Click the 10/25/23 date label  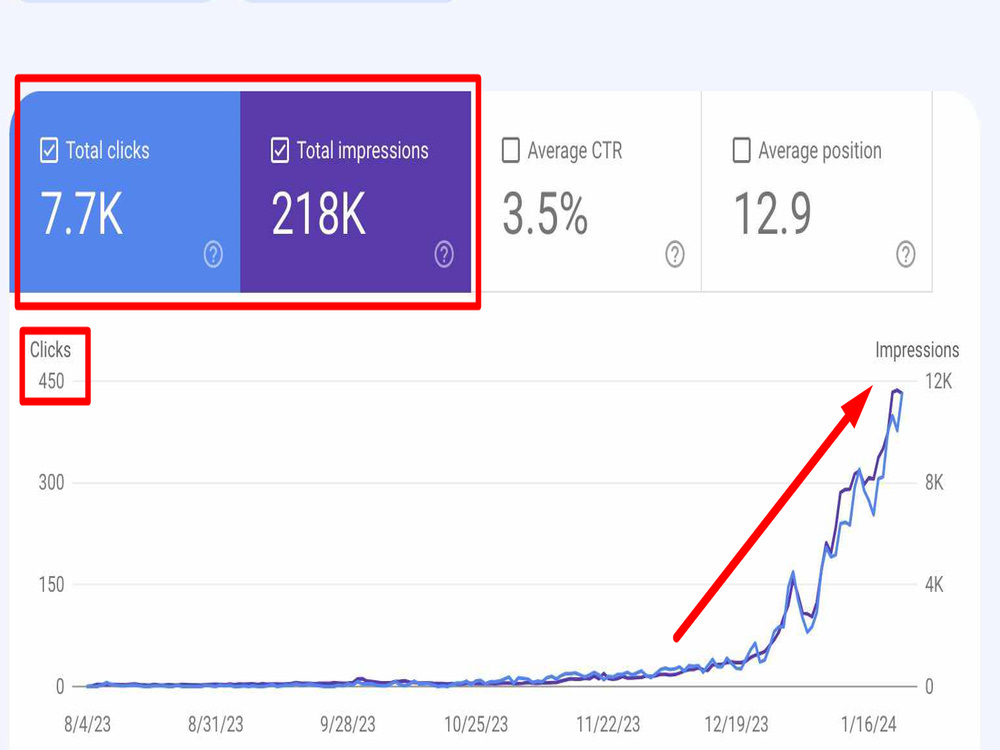(x=476, y=724)
